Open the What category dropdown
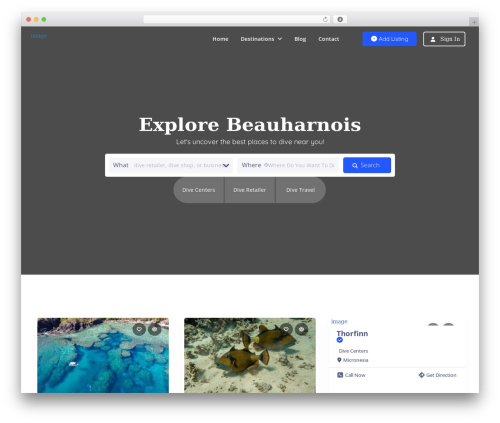The height and width of the screenshot is (423, 500). click(x=171, y=165)
